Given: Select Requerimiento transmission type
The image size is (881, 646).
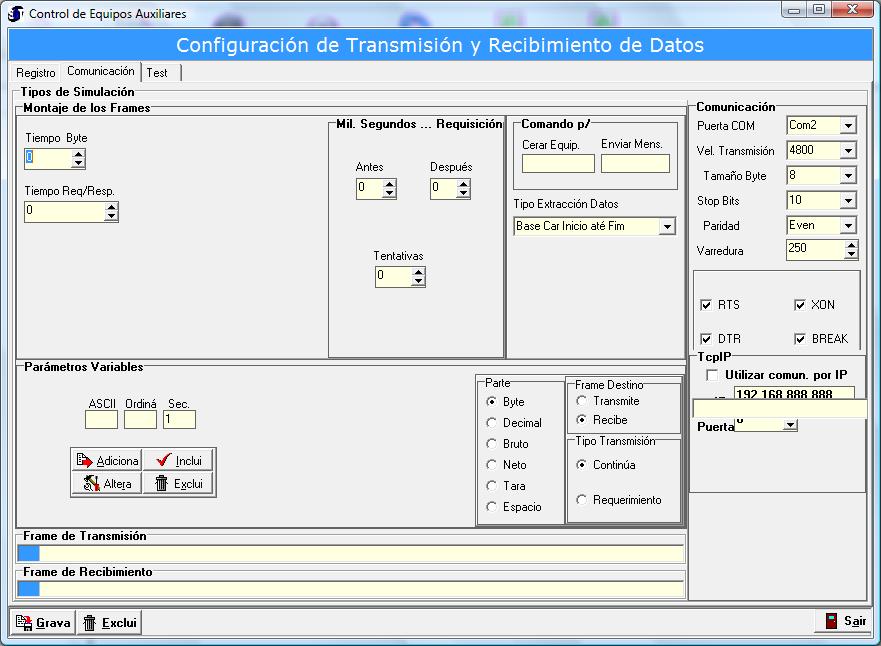Looking at the screenshot, I should (582, 500).
